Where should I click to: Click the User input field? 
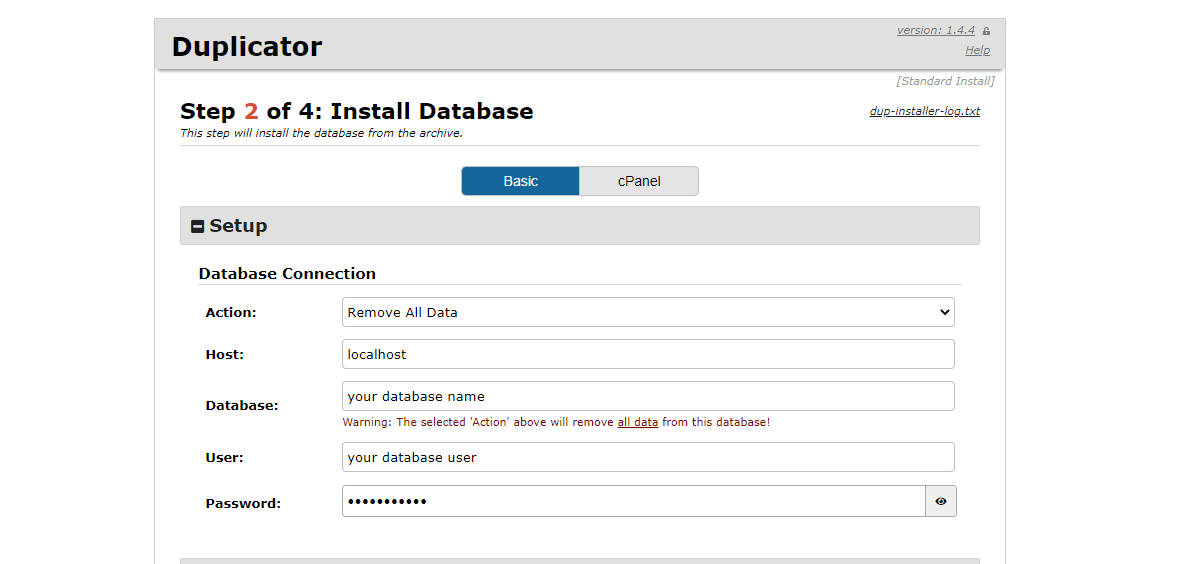click(x=648, y=457)
